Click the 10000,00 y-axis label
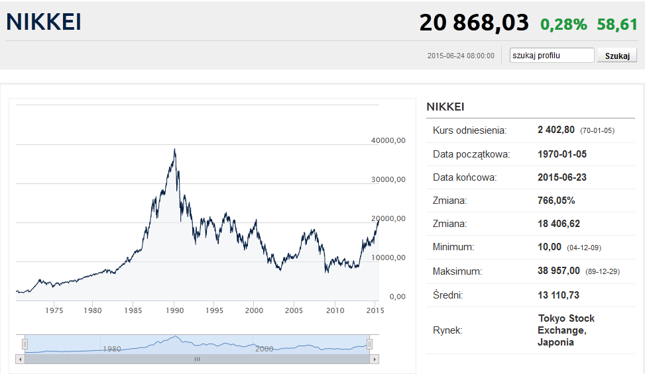This screenshot has width=645, height=374. 388,258
